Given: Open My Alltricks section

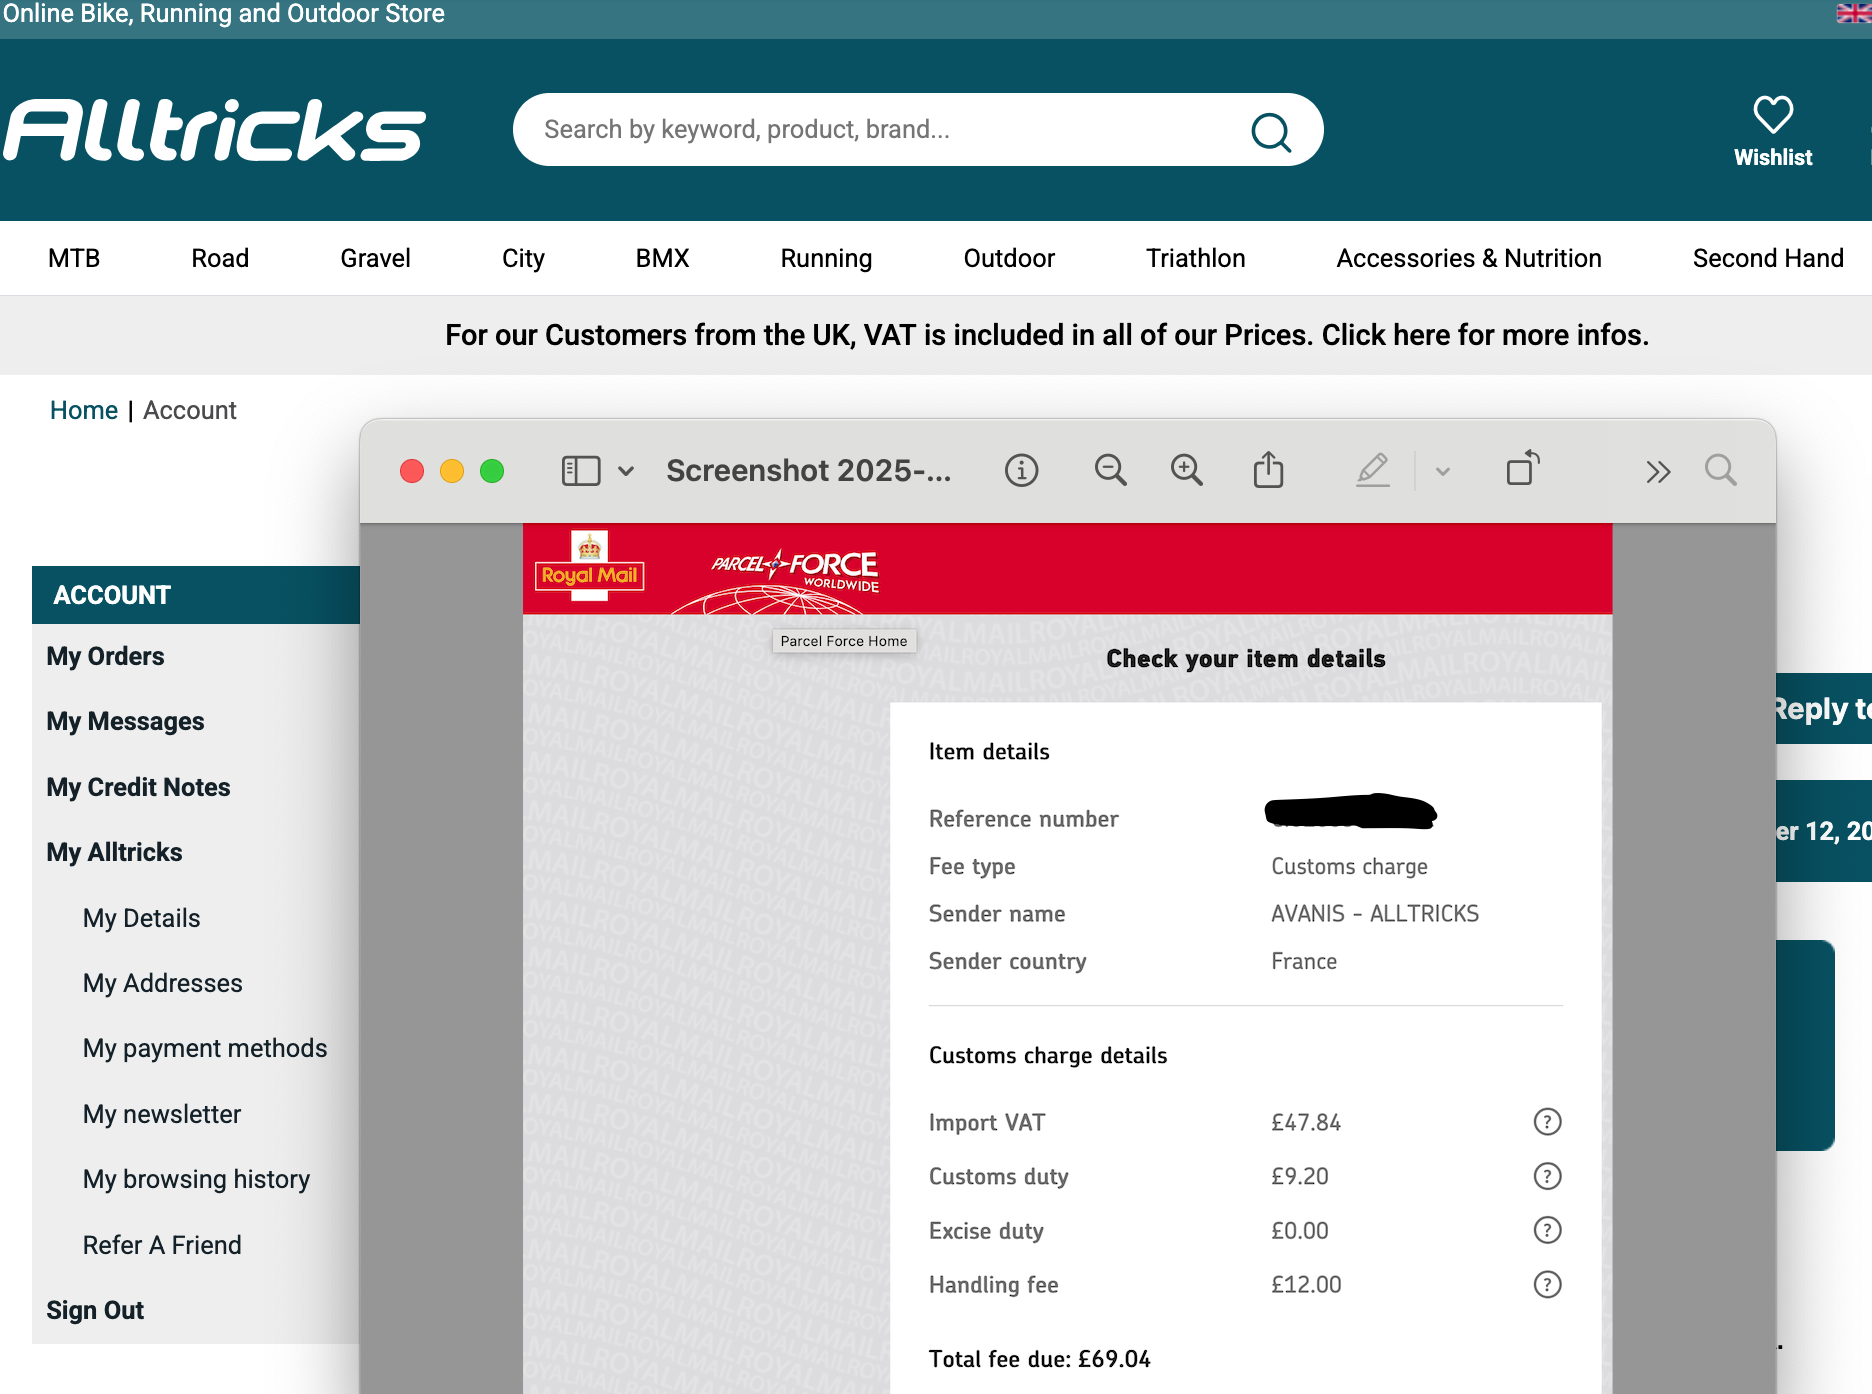Looking at the screenshot, I should pyautogui.click(x=114, y=852).
